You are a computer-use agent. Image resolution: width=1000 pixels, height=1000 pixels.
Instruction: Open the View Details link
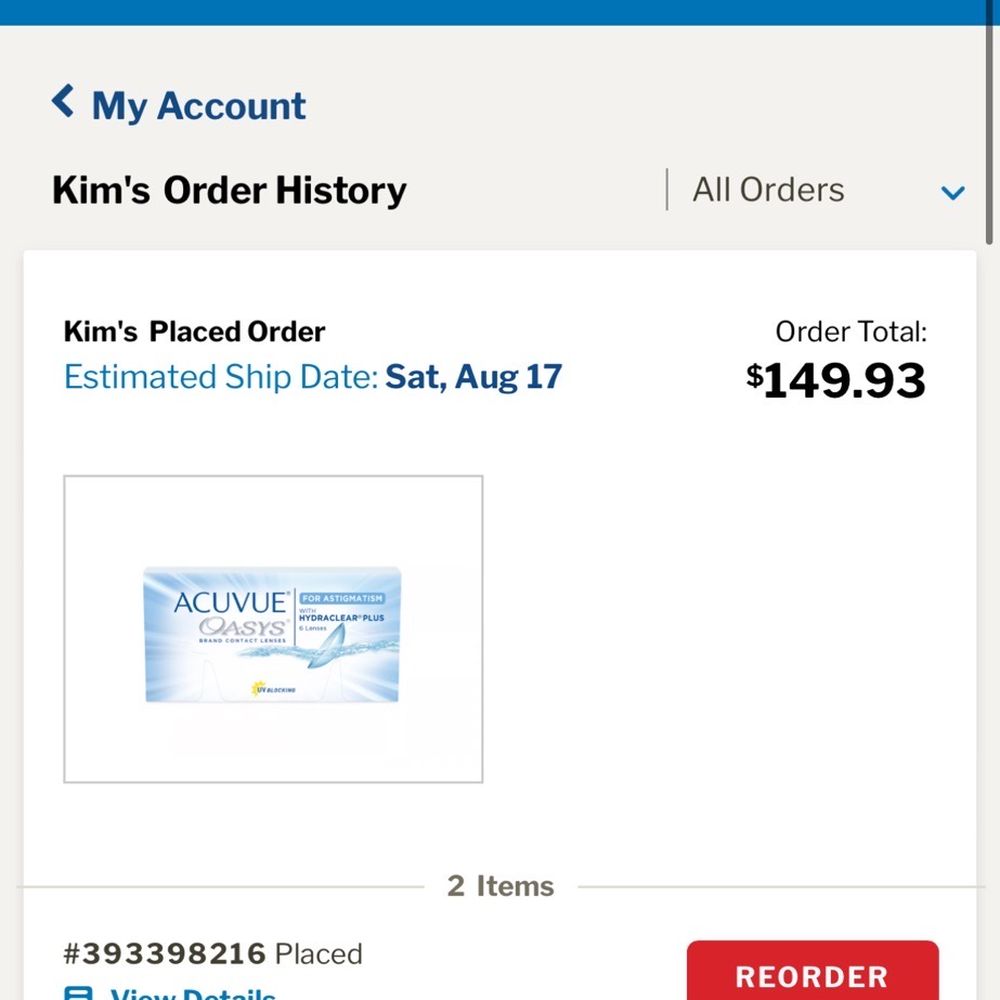click(193, 992)
